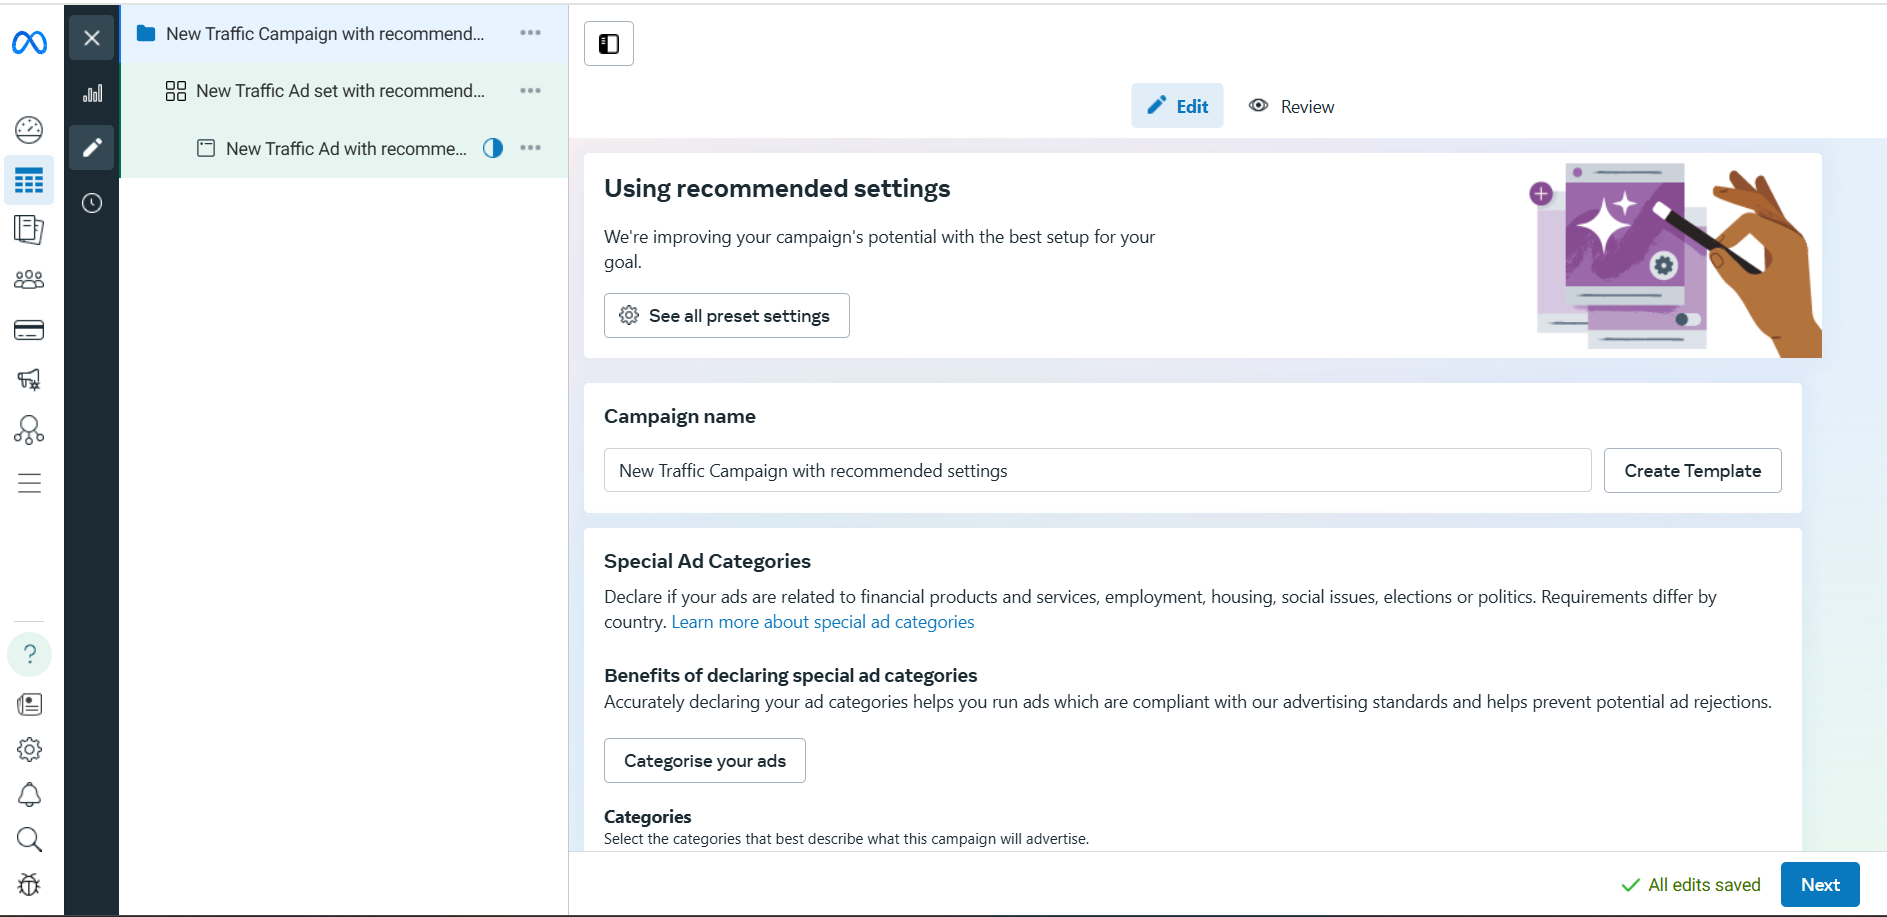Viewport: 1887px width, 917px height.
Task: Click Special Ad Categories heading
Action: [x=707, y=561]
